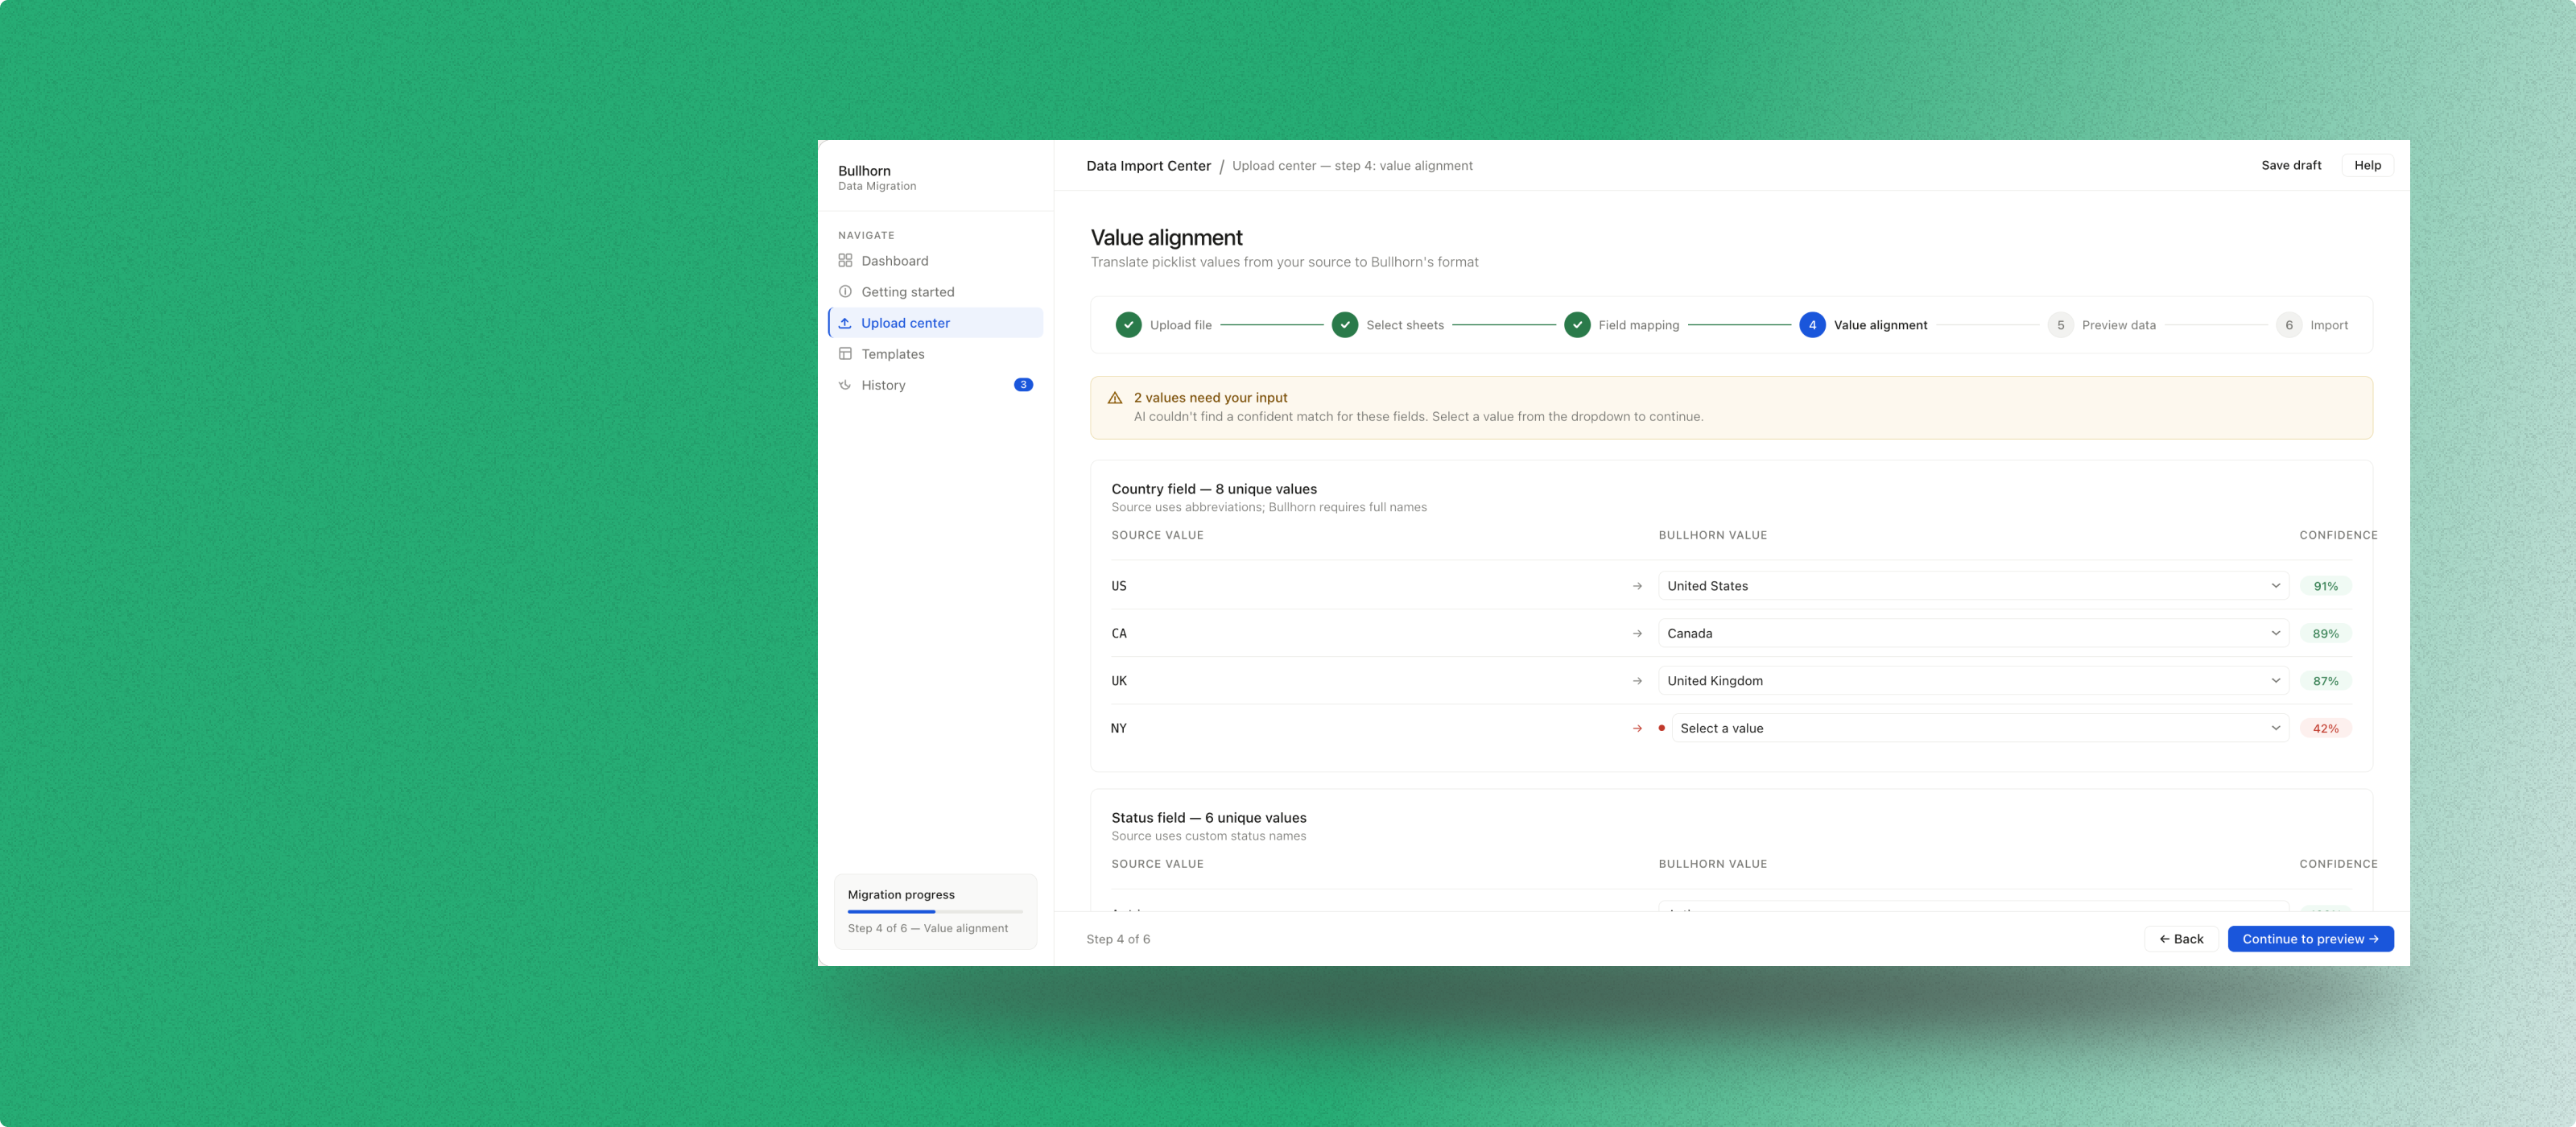2576x1127 pixels.
Task: Click the Upload file step checkmark
Action: (x=1128, y=325)
